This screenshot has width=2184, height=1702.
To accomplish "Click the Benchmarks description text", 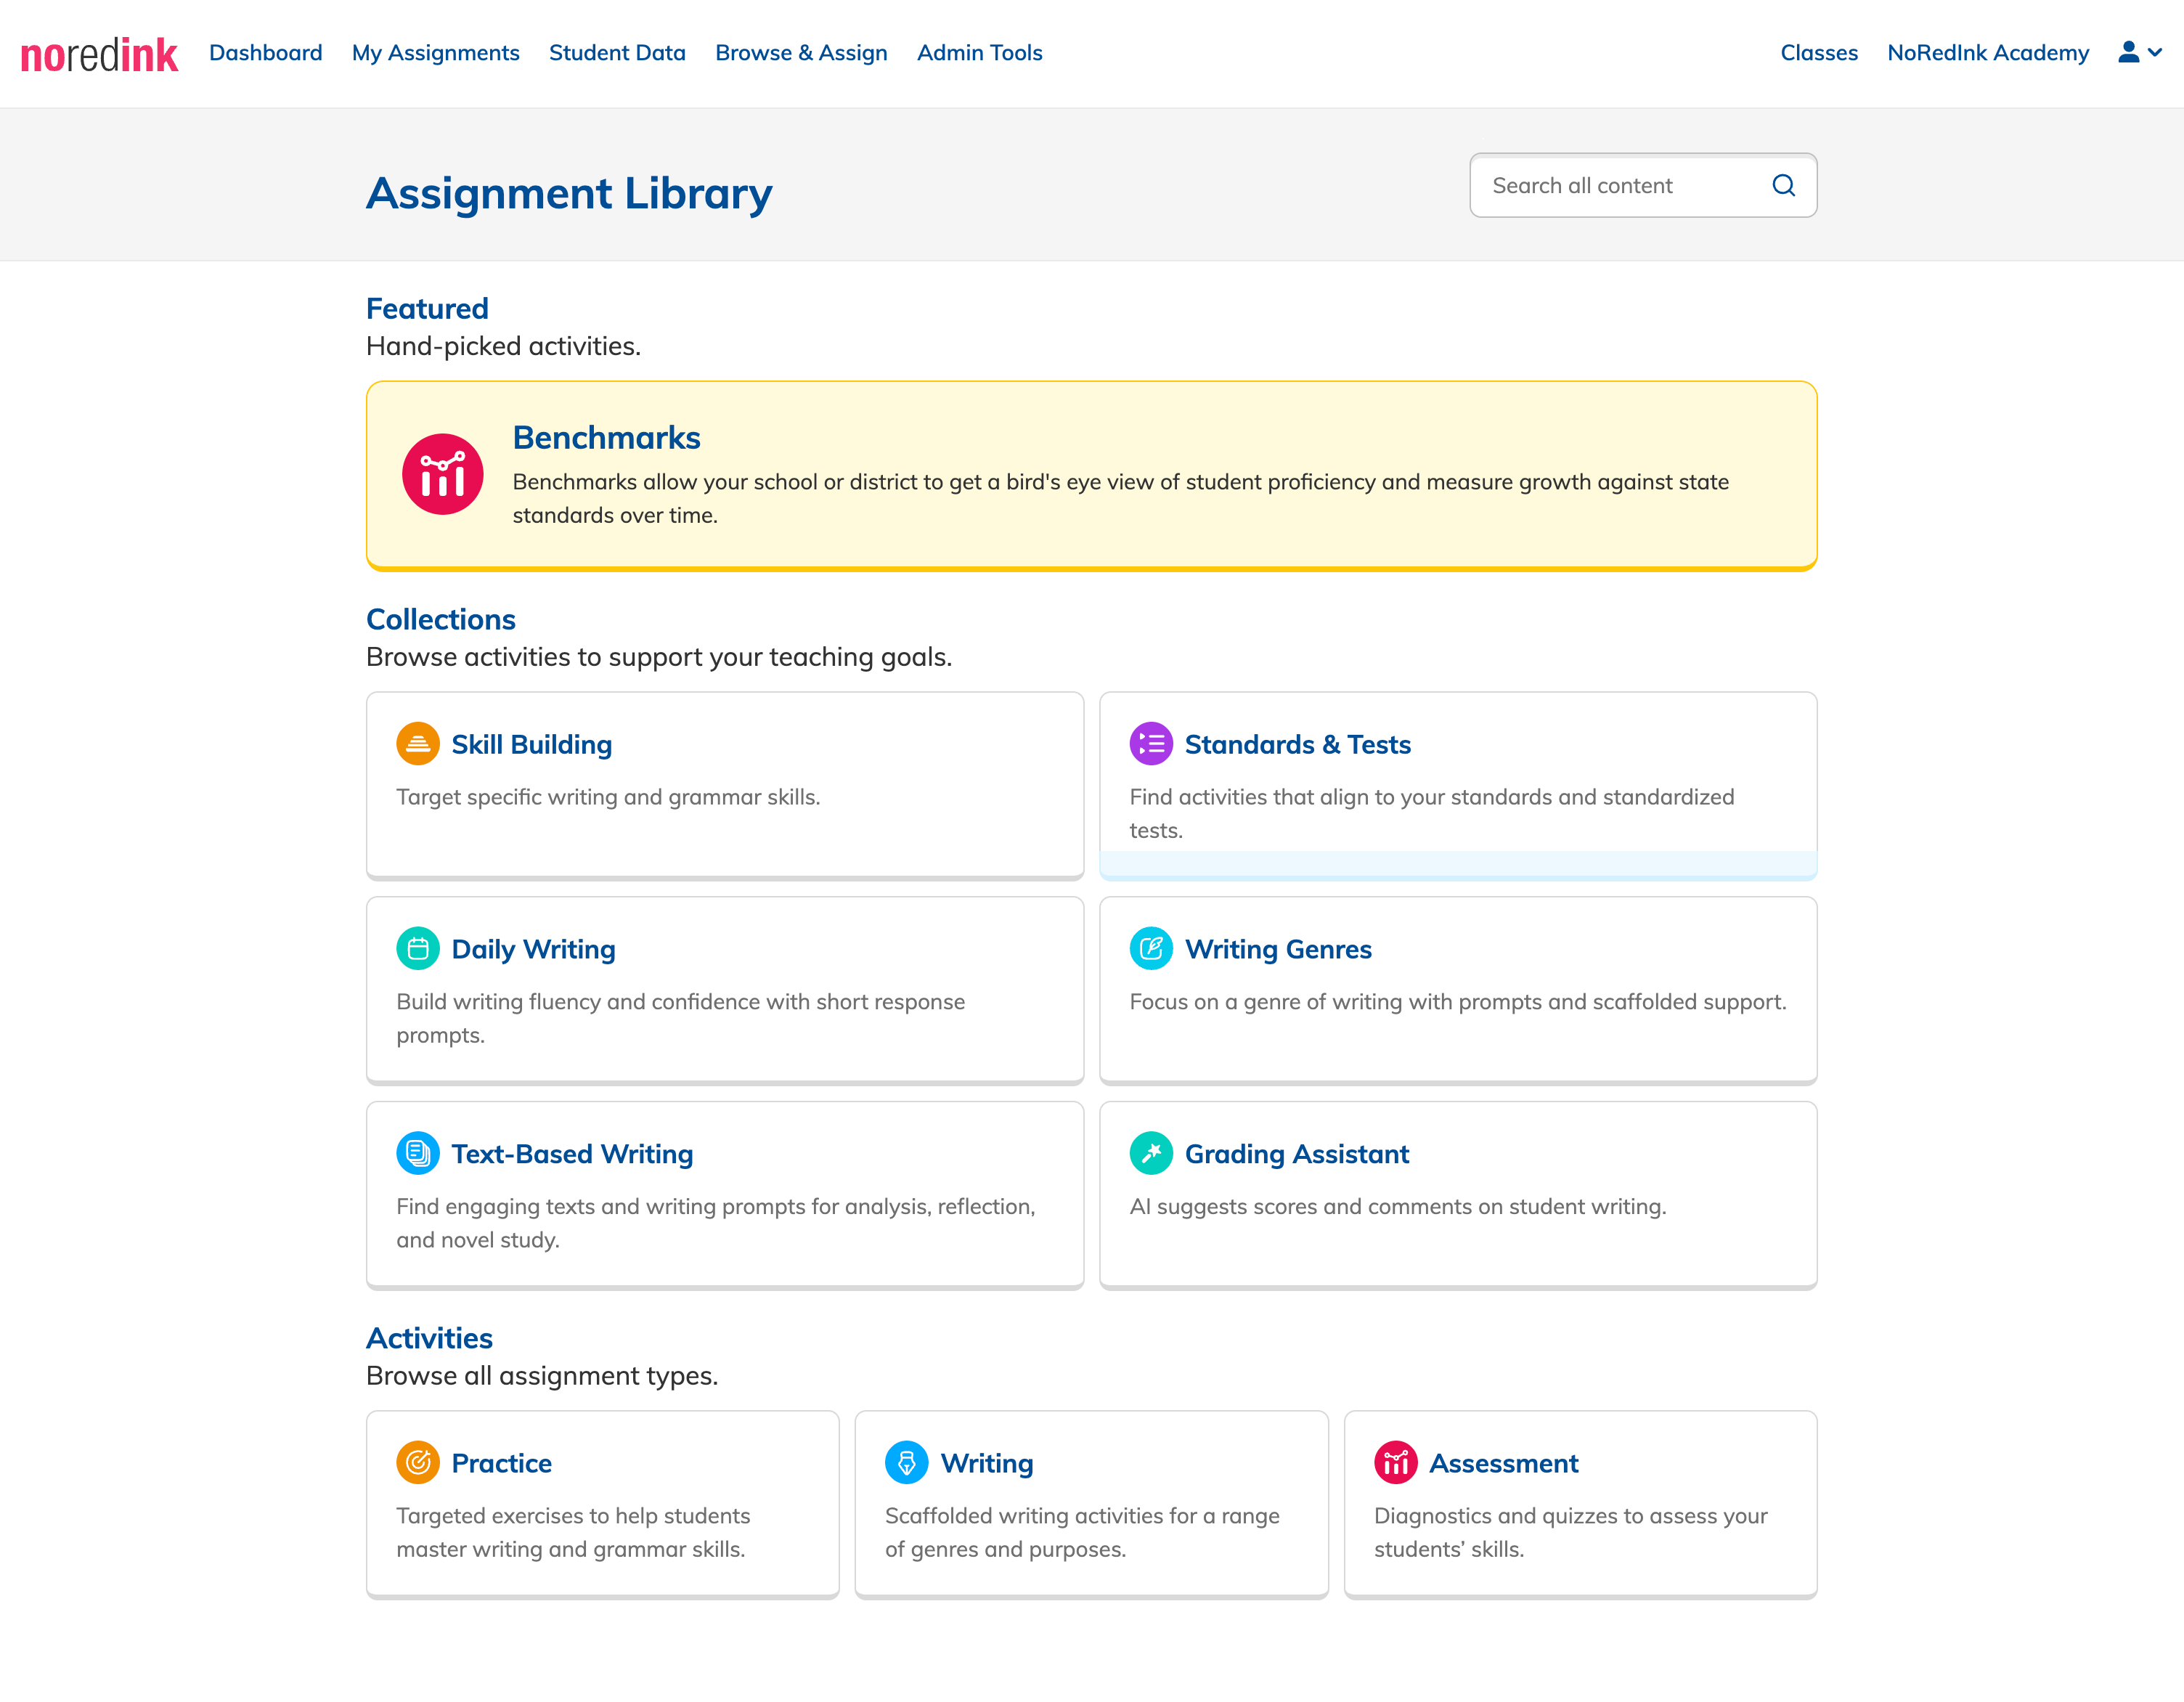I will coord(1120,498).
